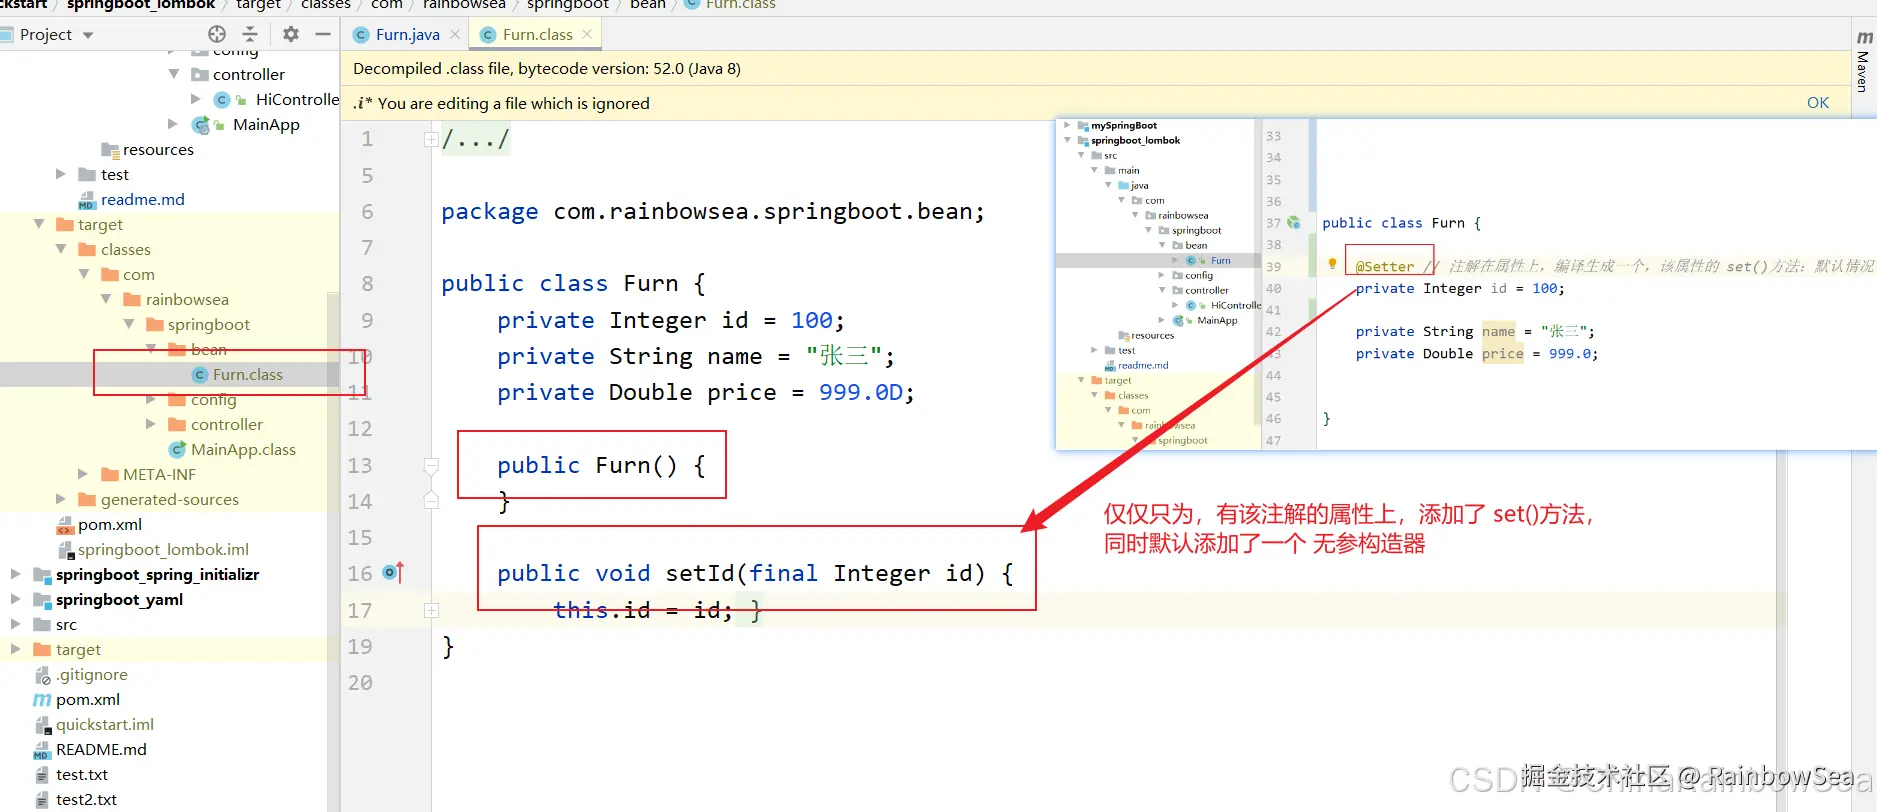Click the 'public class Furn' declaration line
Image resolution: width=1877 pixels, height=812 pixels.
click(573, 284)
